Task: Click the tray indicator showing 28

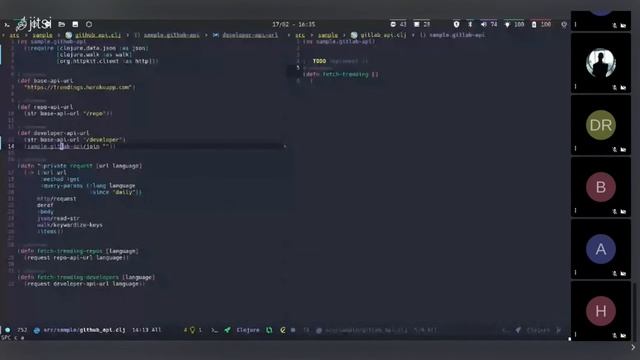Action: [x=422, y=24]
